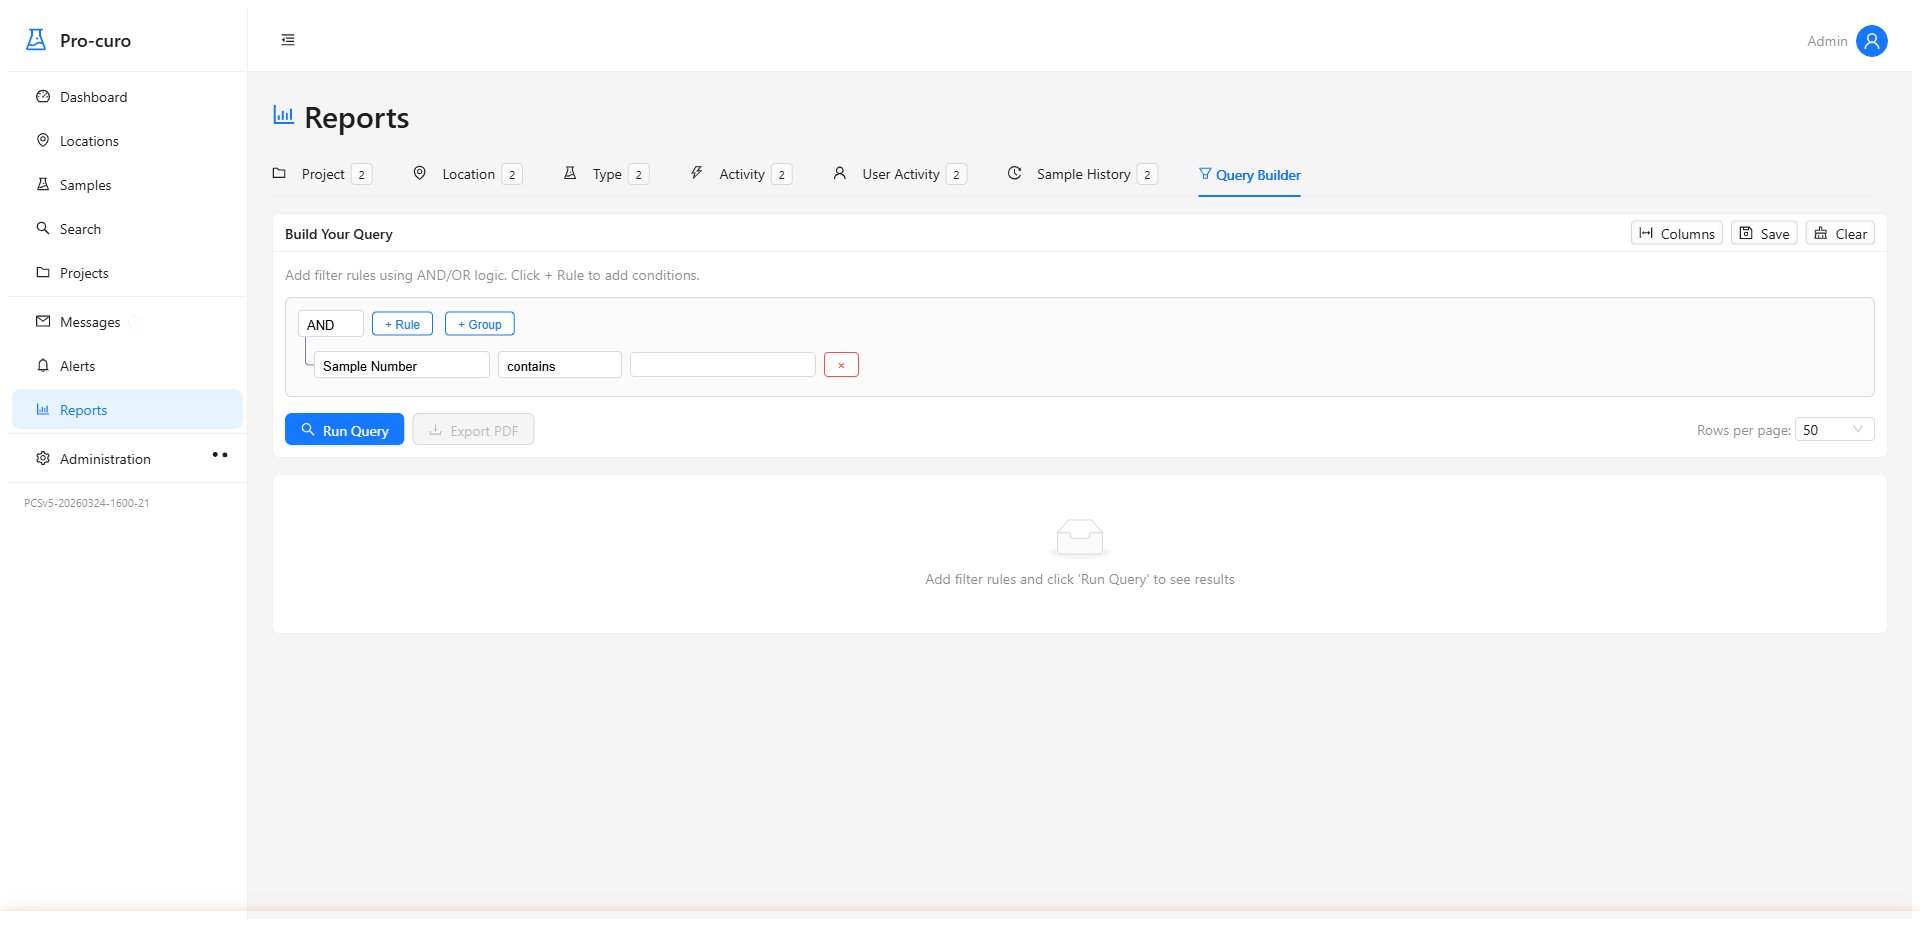Add a new rule with + Rule
Image resolution: width=1920 pixels, height=927 pixels.
coord(402,323)
